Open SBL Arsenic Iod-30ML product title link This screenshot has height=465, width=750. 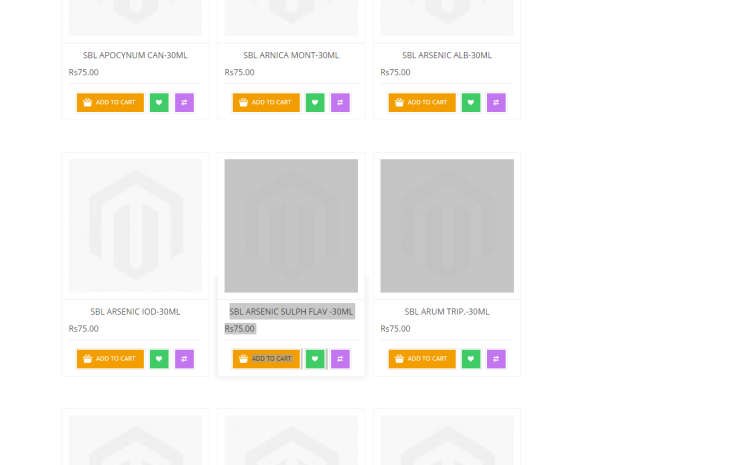click(135, 311)
